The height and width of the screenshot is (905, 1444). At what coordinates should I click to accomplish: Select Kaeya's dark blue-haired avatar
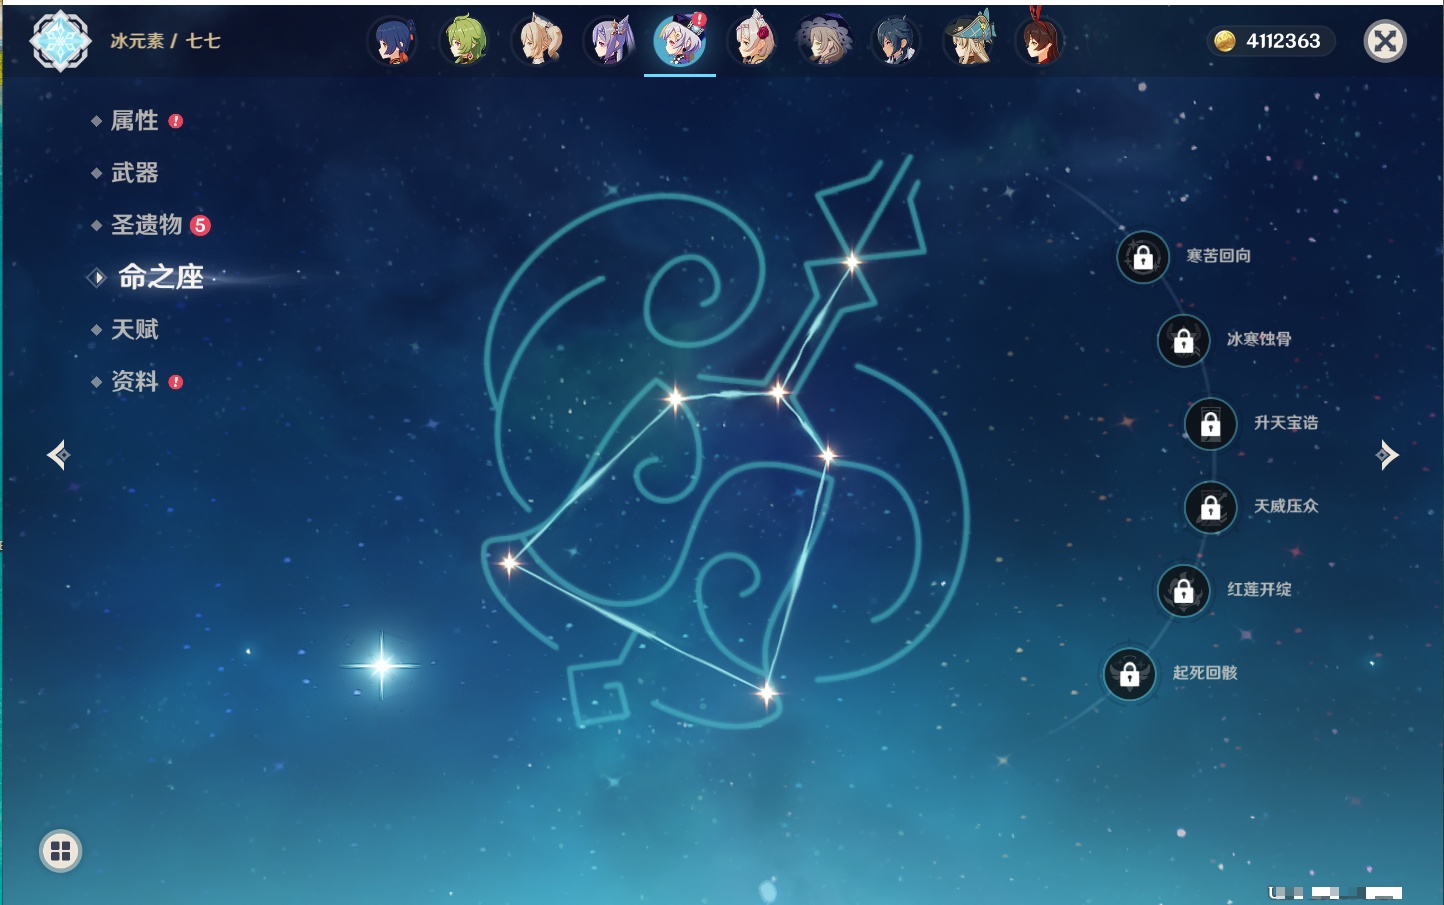896,41
